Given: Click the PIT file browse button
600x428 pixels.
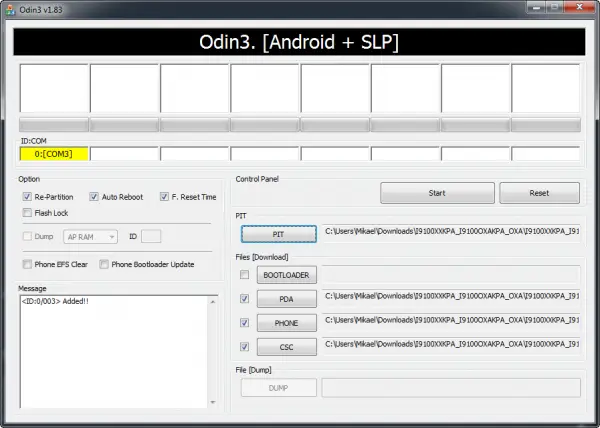Looking at the screenshot, I should pyautogui.click(x=279, y=234).
